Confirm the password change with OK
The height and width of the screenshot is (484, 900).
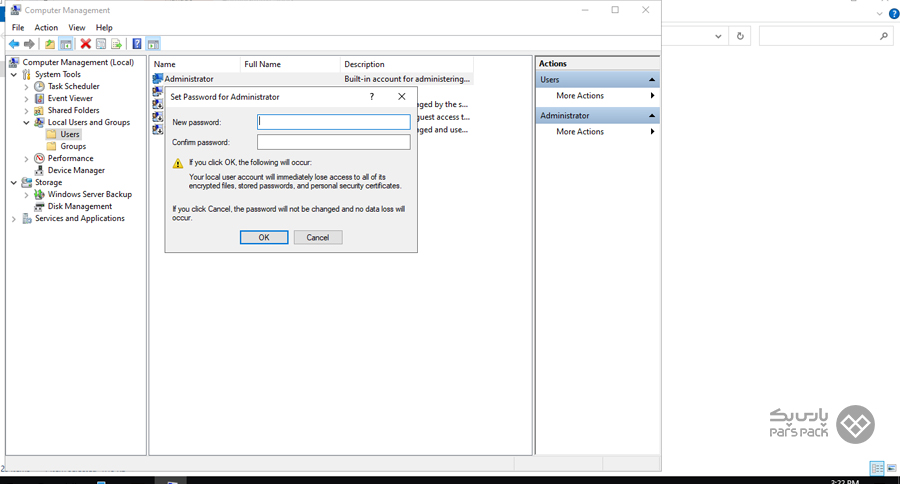click(x=264, y=237)
